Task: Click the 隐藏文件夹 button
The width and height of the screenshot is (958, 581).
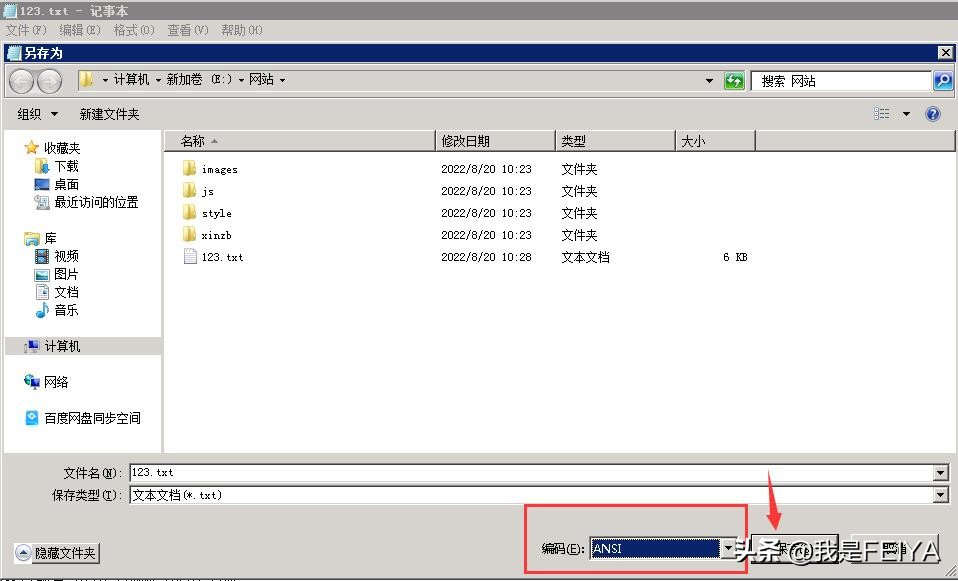Action: point(57,553)
